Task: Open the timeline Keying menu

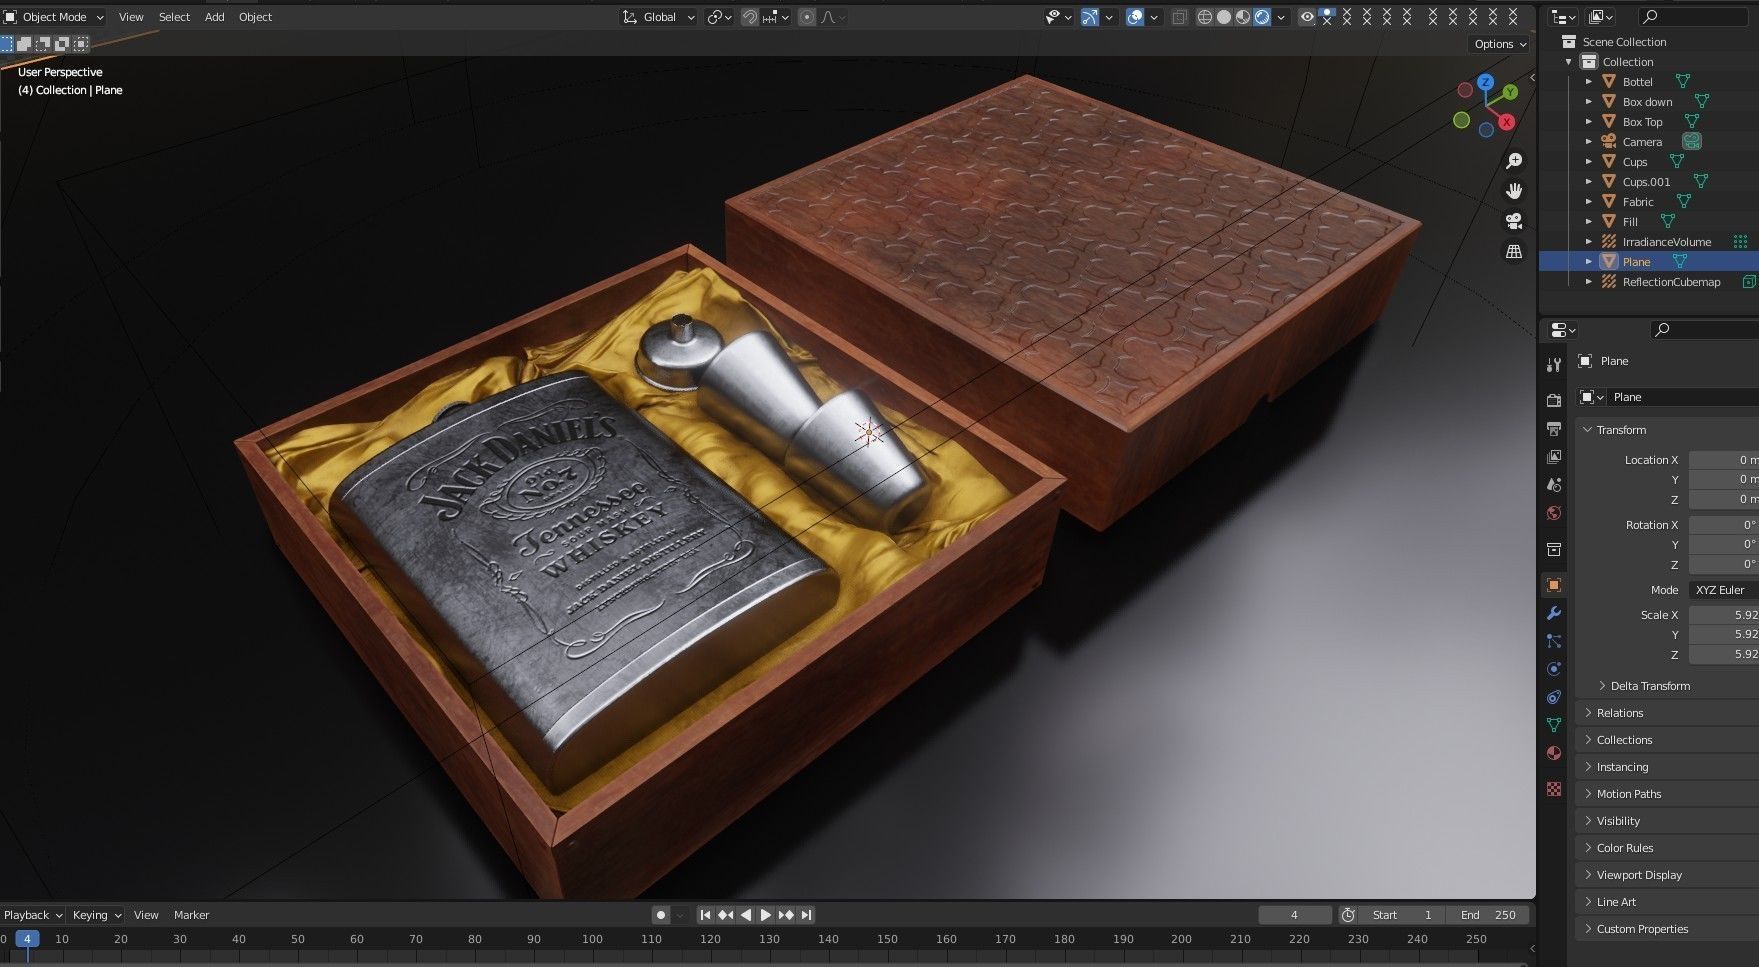Action: pos(96,915)
